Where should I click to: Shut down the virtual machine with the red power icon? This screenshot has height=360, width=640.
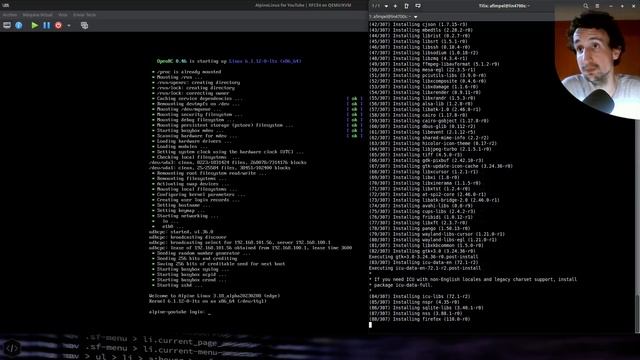(58, 25)
